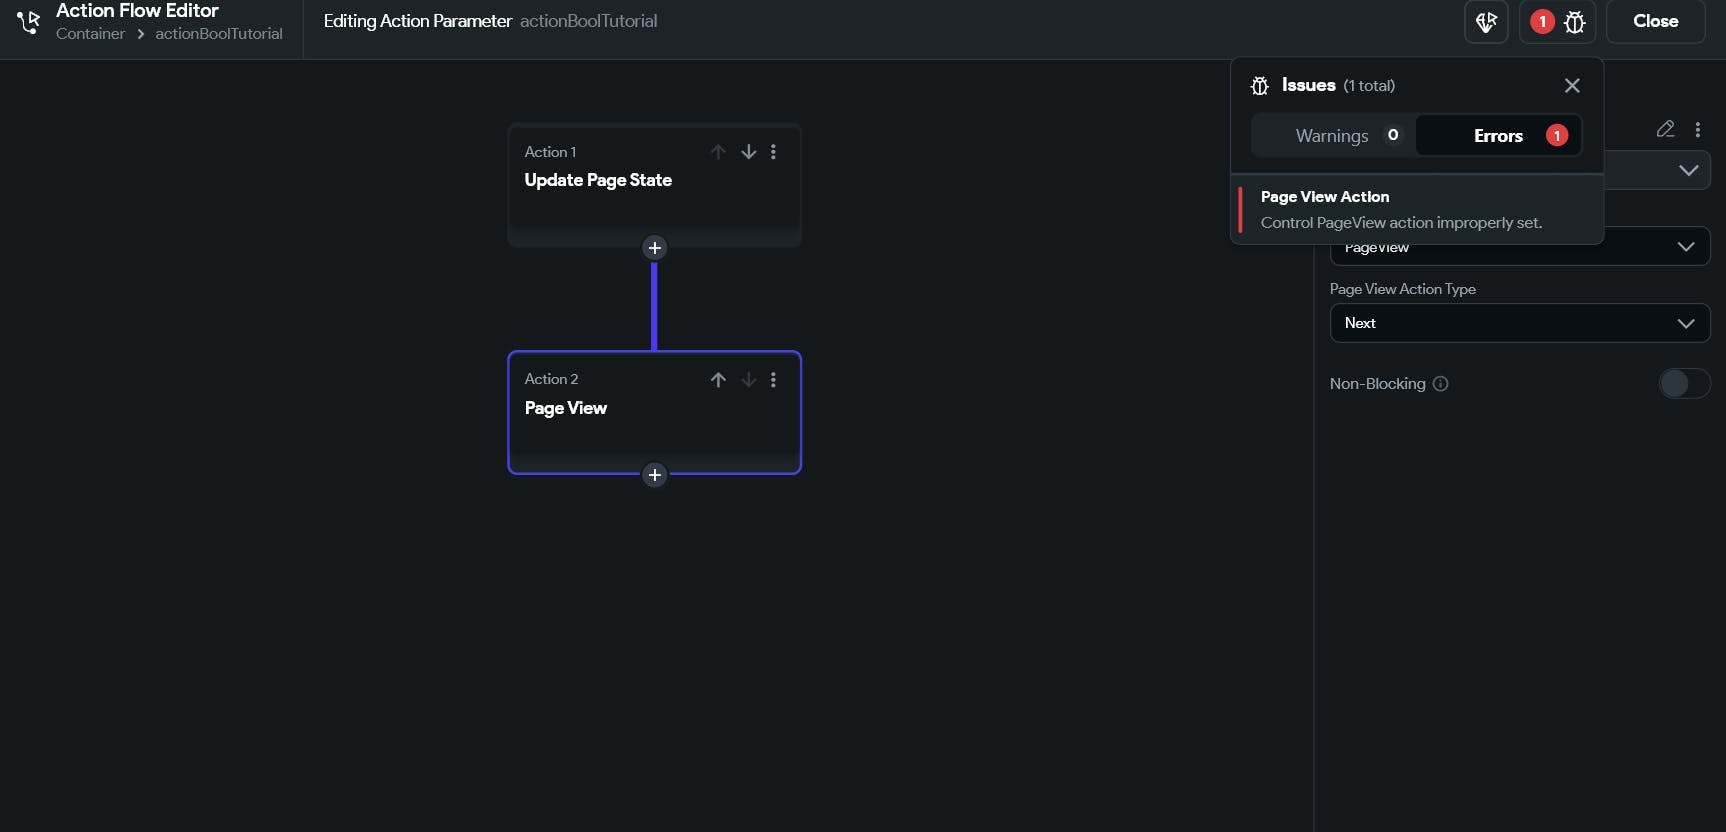
Task: Open side panel vertical dots menu
Action: coord(1697,129)
